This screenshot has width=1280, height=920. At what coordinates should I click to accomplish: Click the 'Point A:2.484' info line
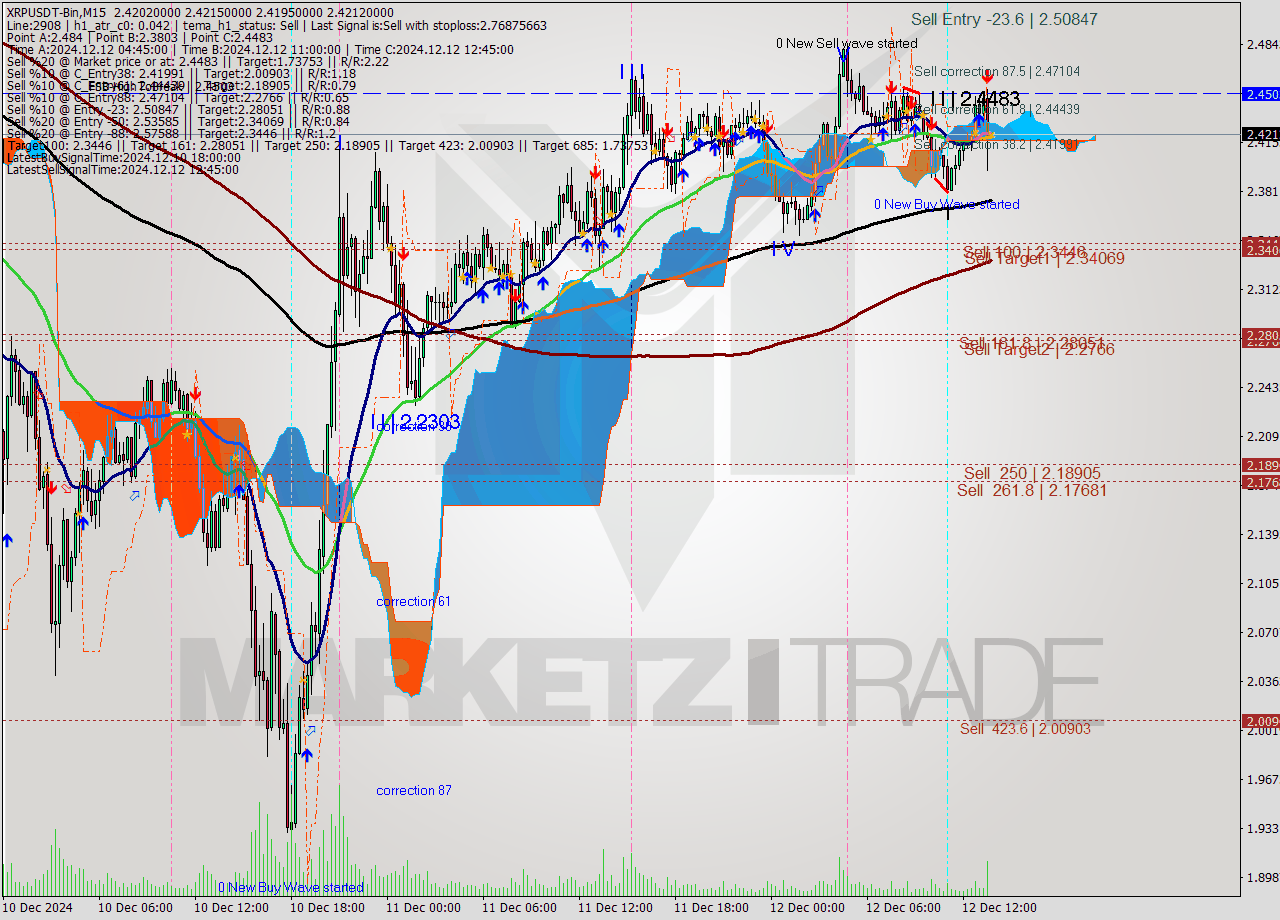pyautogui.click(x=139, y=37)
